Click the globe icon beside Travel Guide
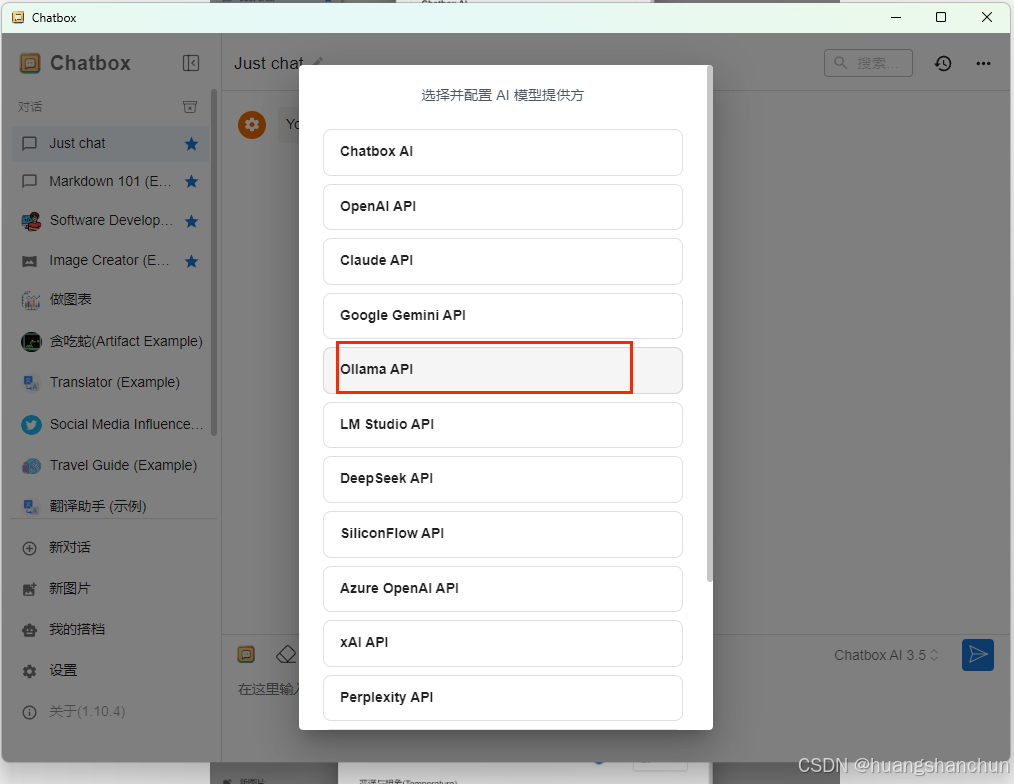This screenshot has width=1014, height=784. 30,466
